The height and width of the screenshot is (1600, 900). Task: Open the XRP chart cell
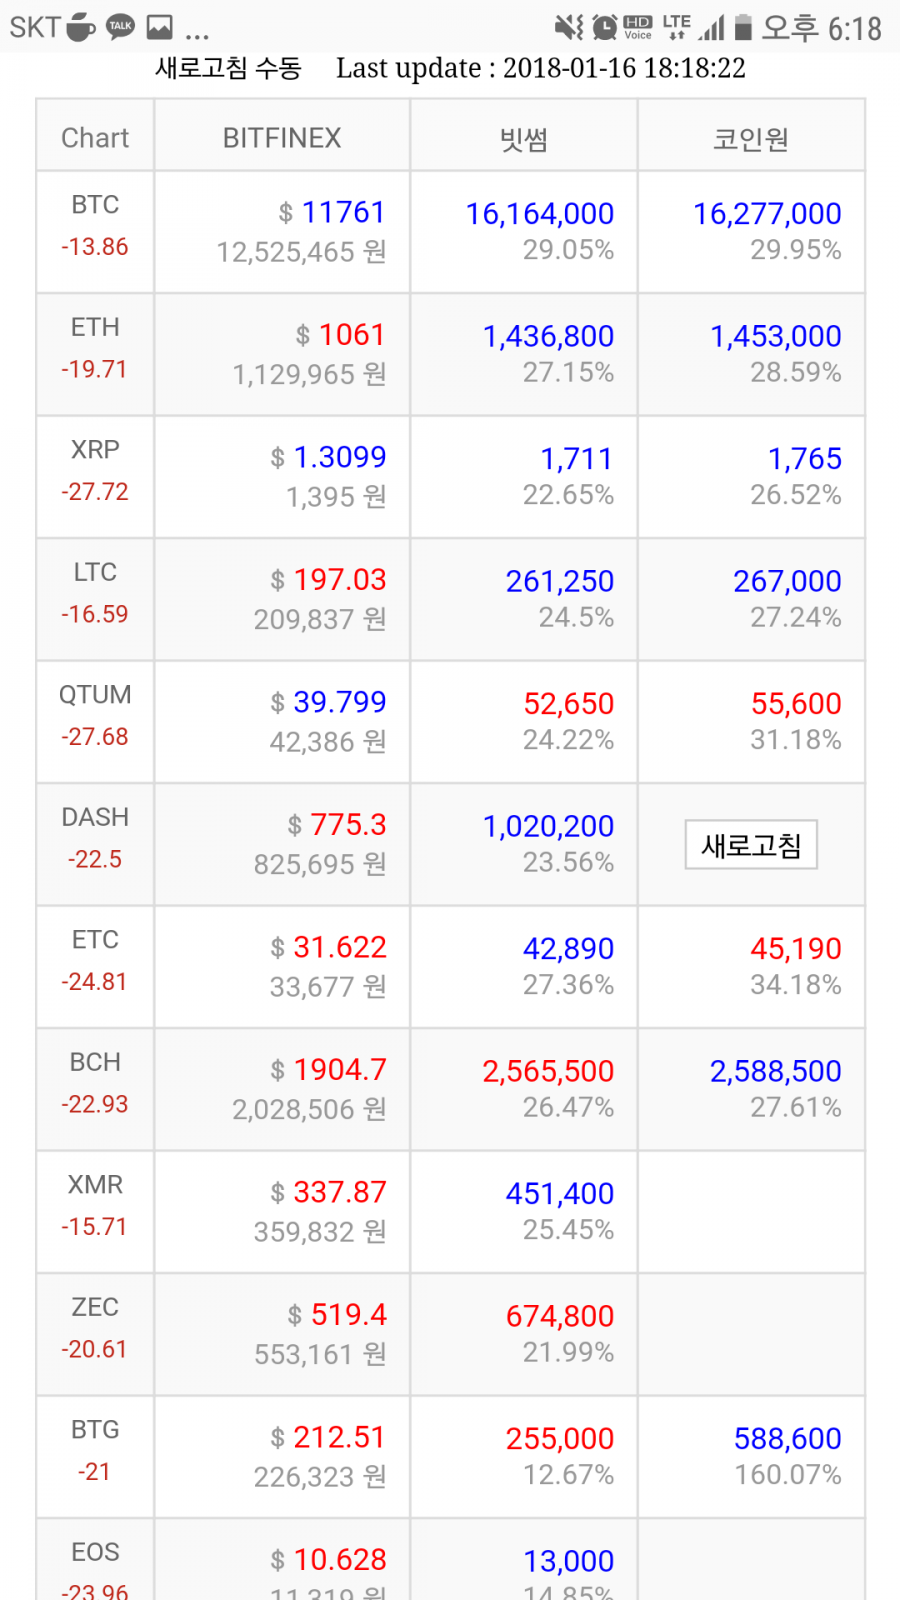tap(95, 477)
